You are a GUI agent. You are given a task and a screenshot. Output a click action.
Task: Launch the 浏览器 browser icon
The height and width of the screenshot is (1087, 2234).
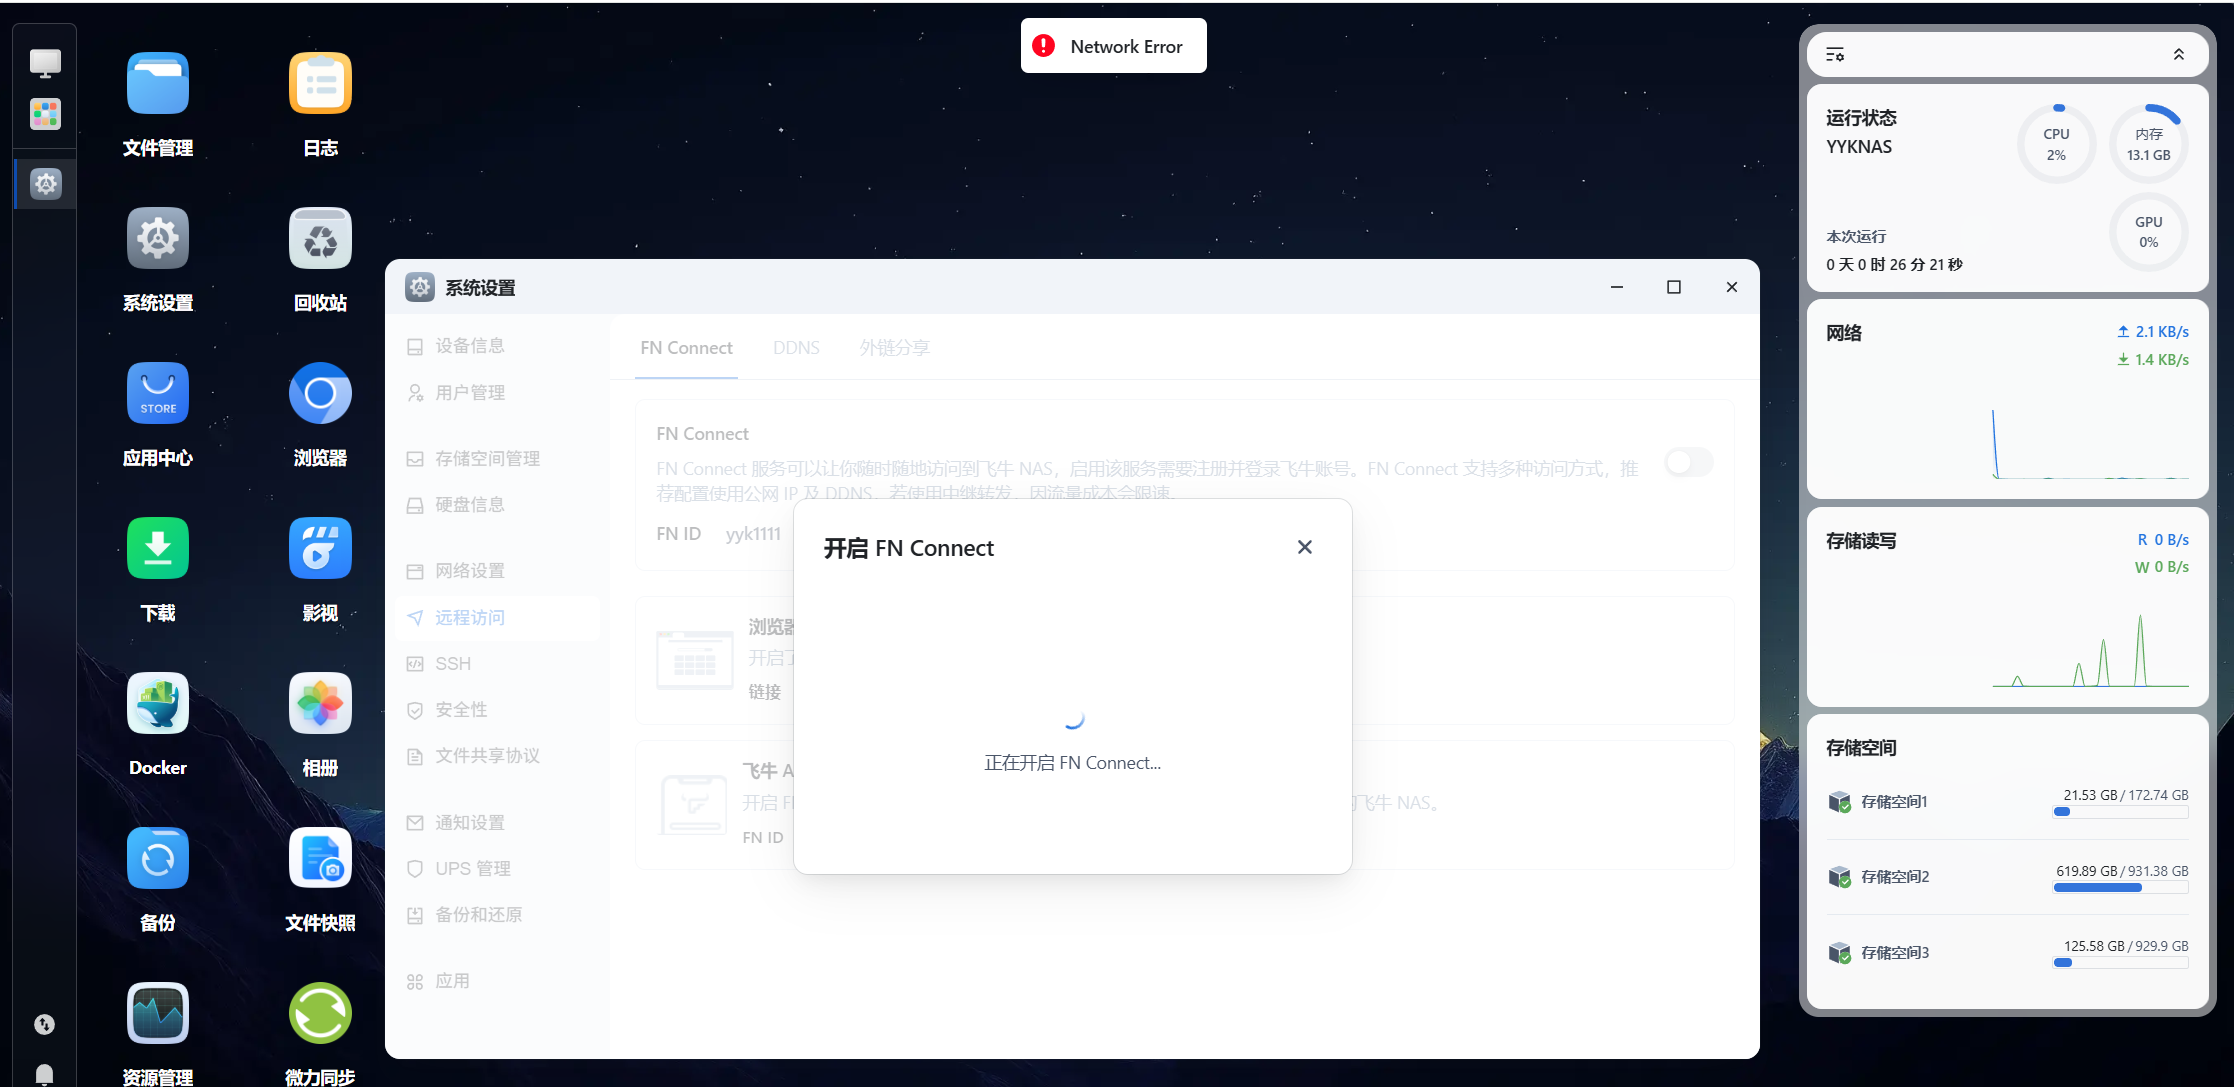[320, 393]
